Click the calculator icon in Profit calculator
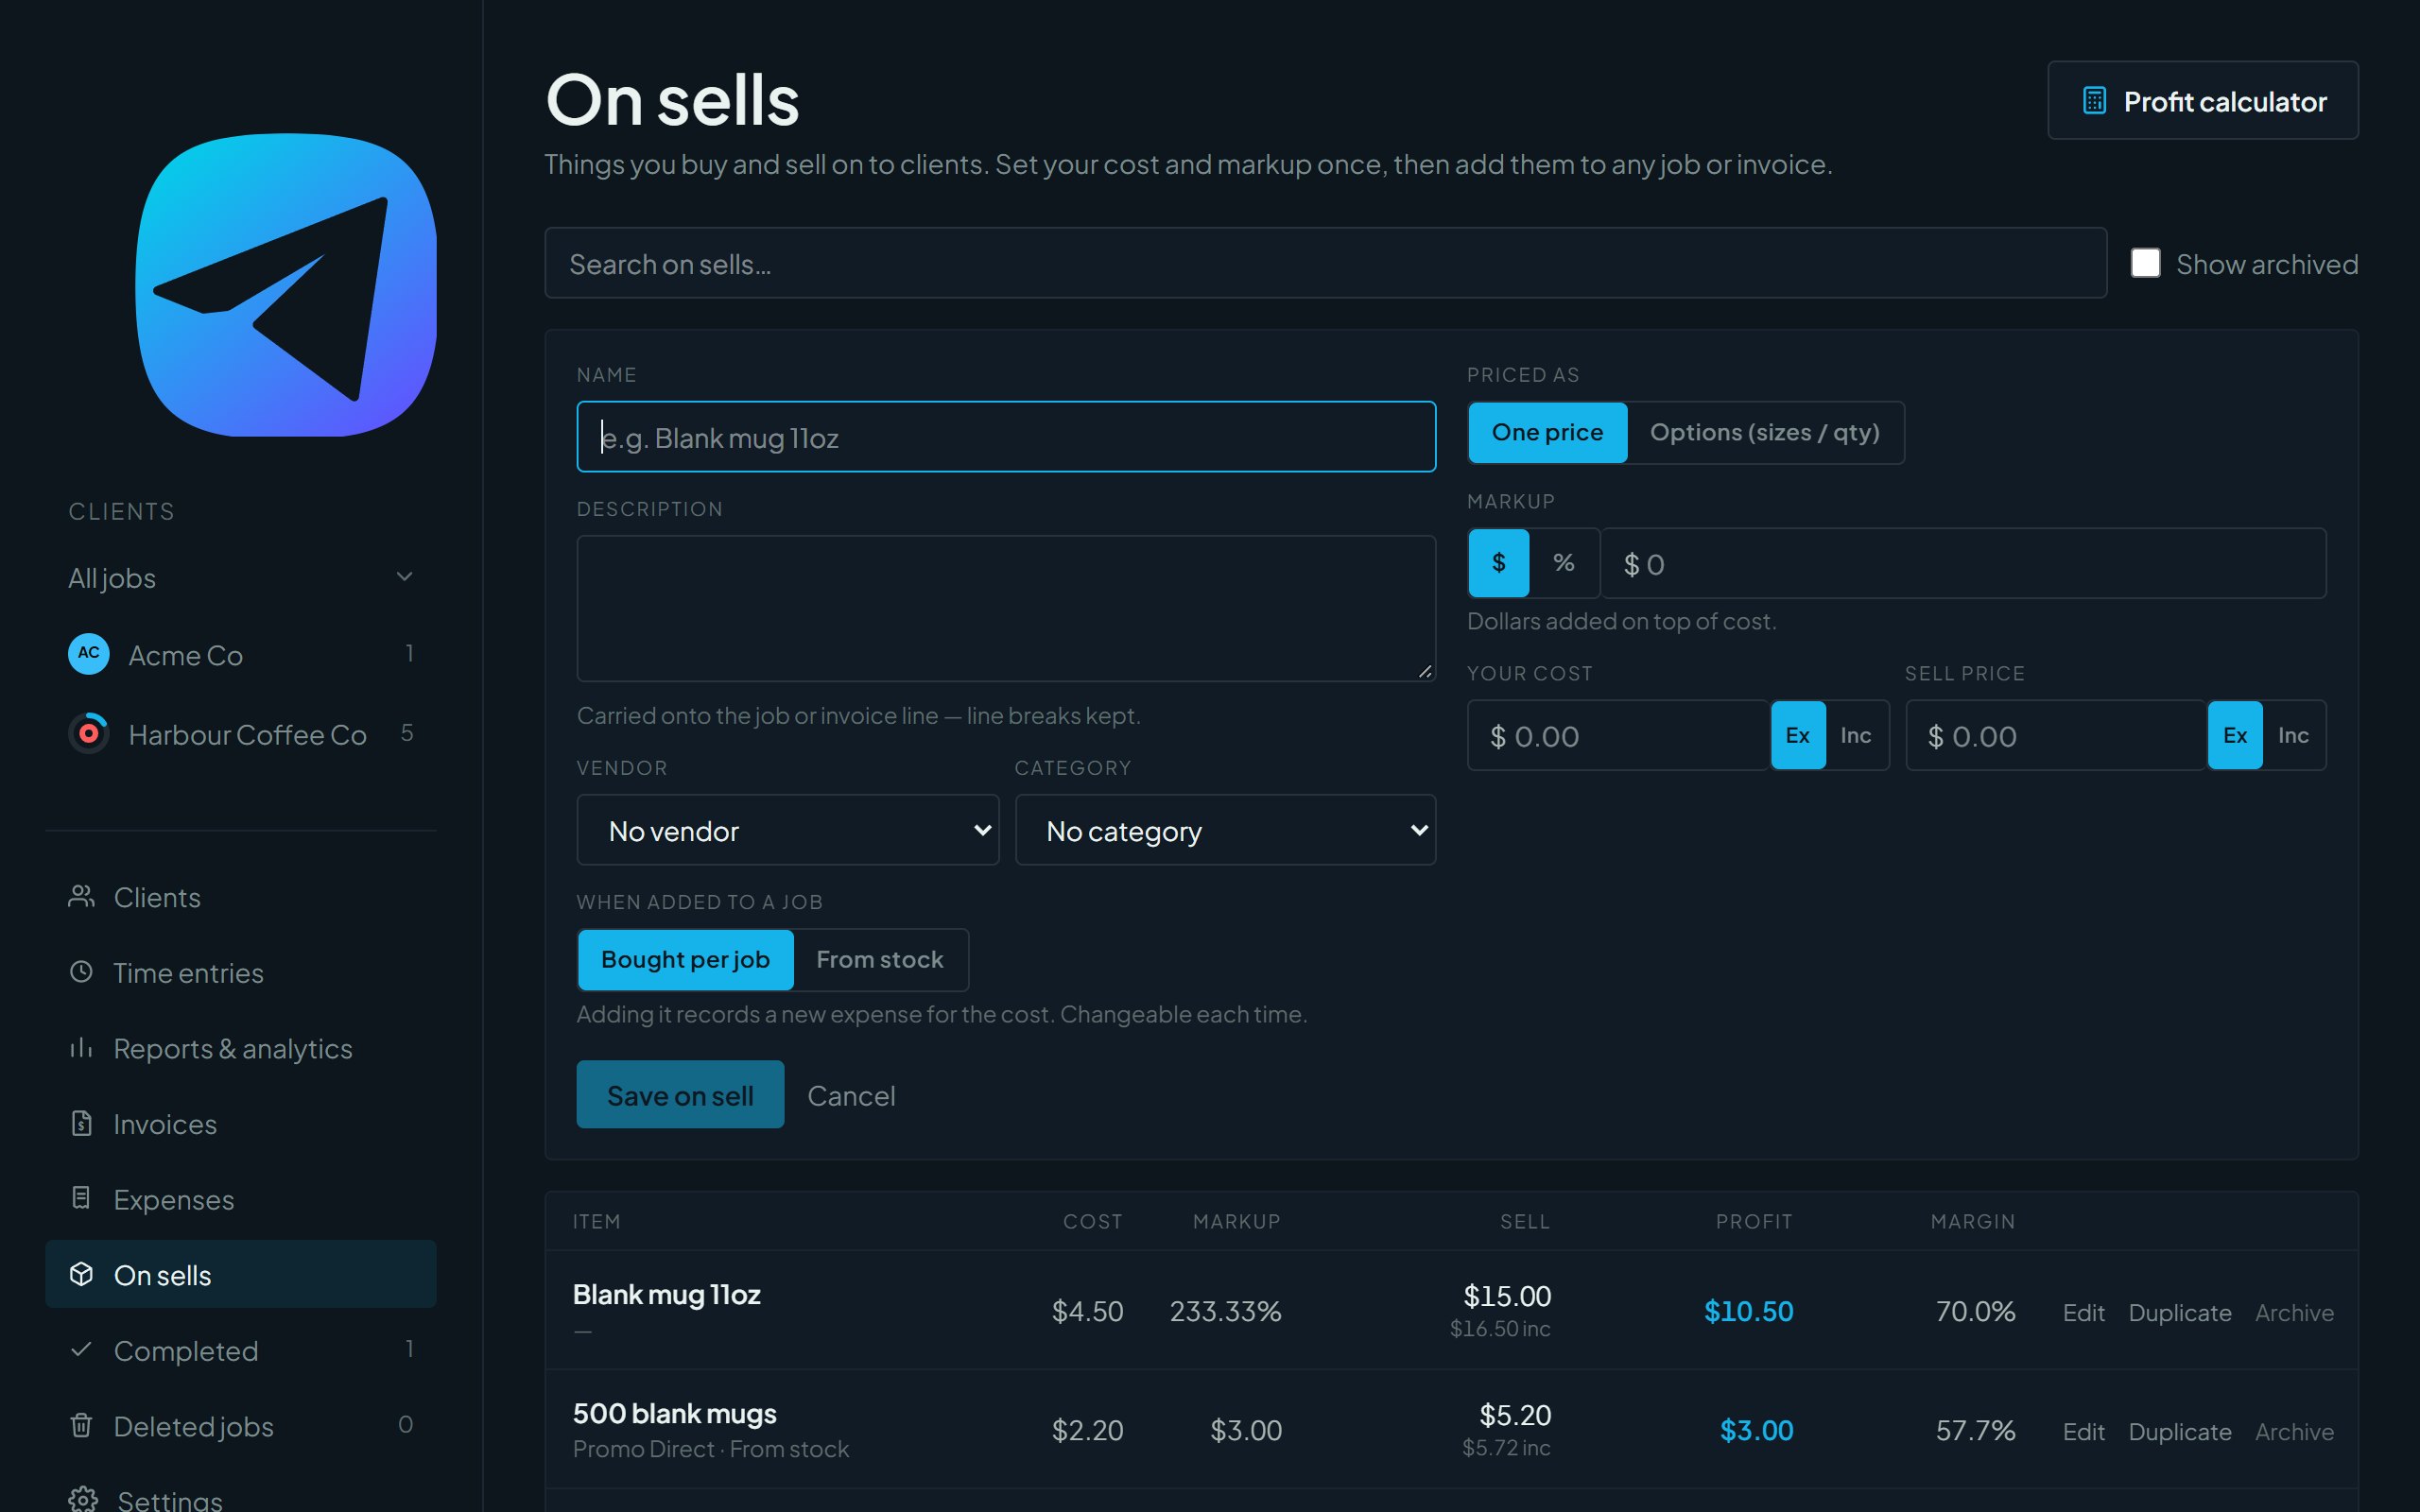Viewport: 2420px width, 1512px height. (x=2094, y=101)
